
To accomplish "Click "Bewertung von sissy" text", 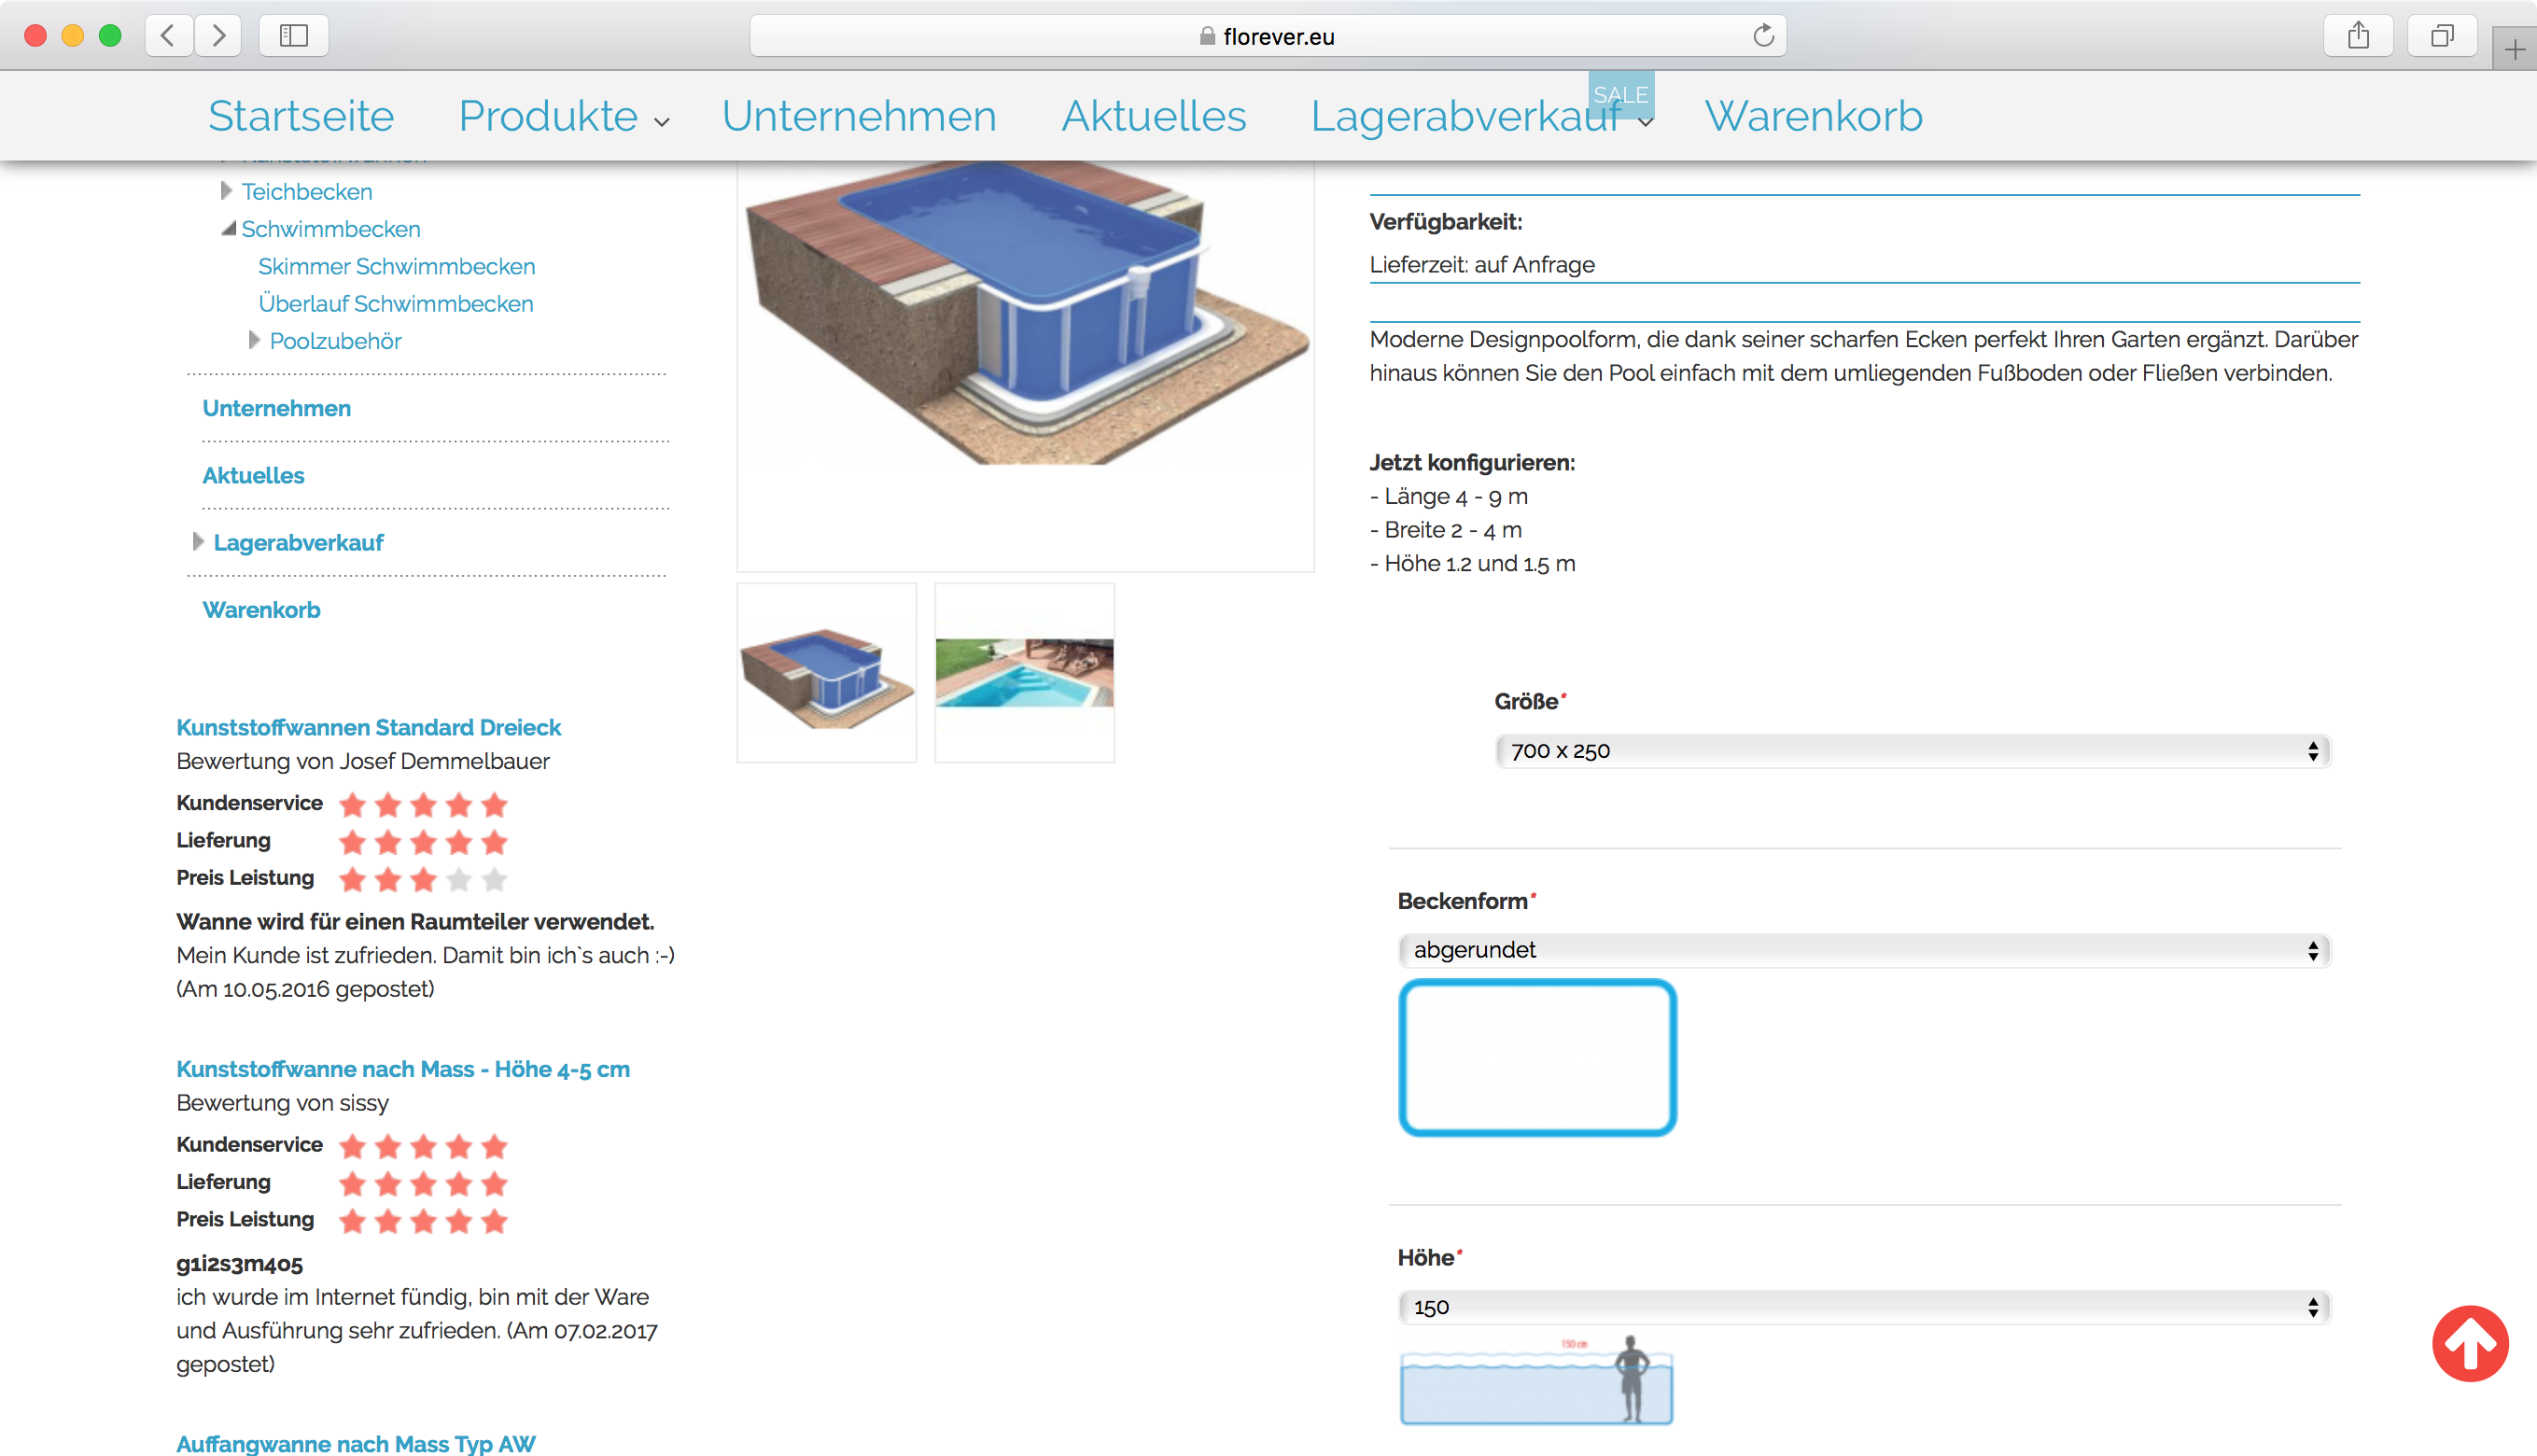I will 283,1102.
